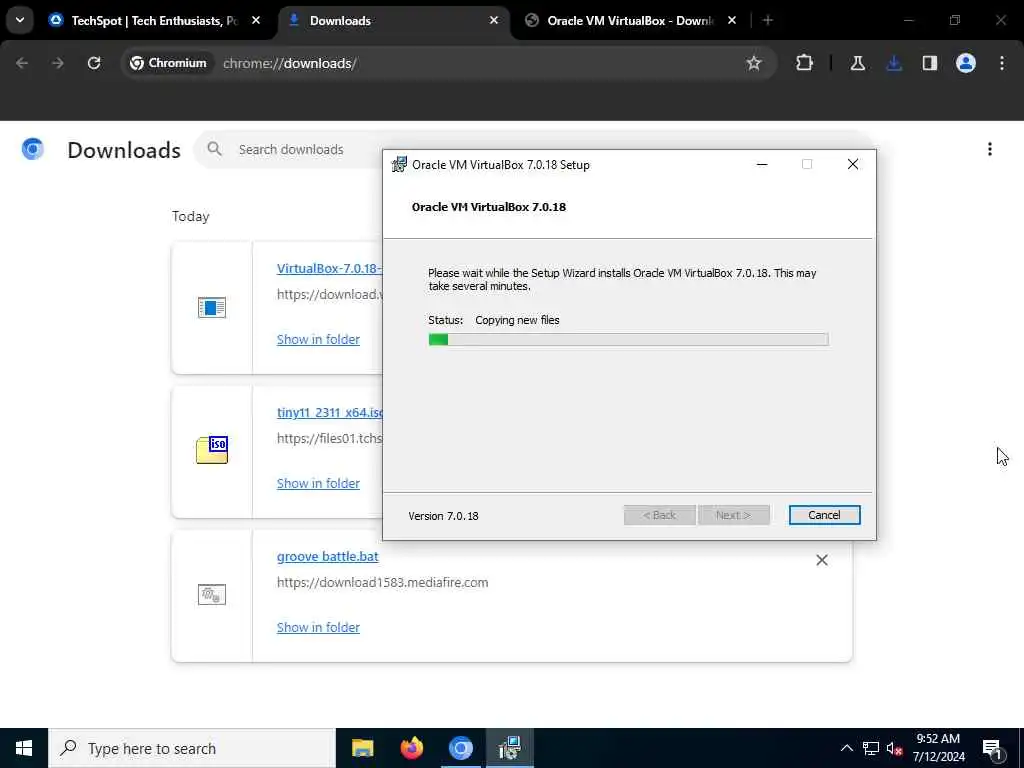Click the installation progress bar
Image resolution: width=1024 pixels, height=768 pixels.
point(628,340)
